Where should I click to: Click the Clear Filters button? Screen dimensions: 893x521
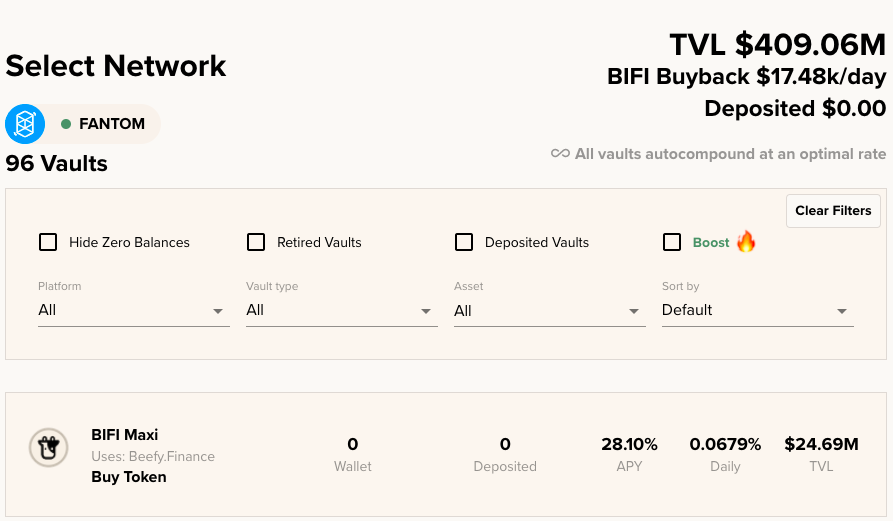pyautogui.click(x=833, y=211)
